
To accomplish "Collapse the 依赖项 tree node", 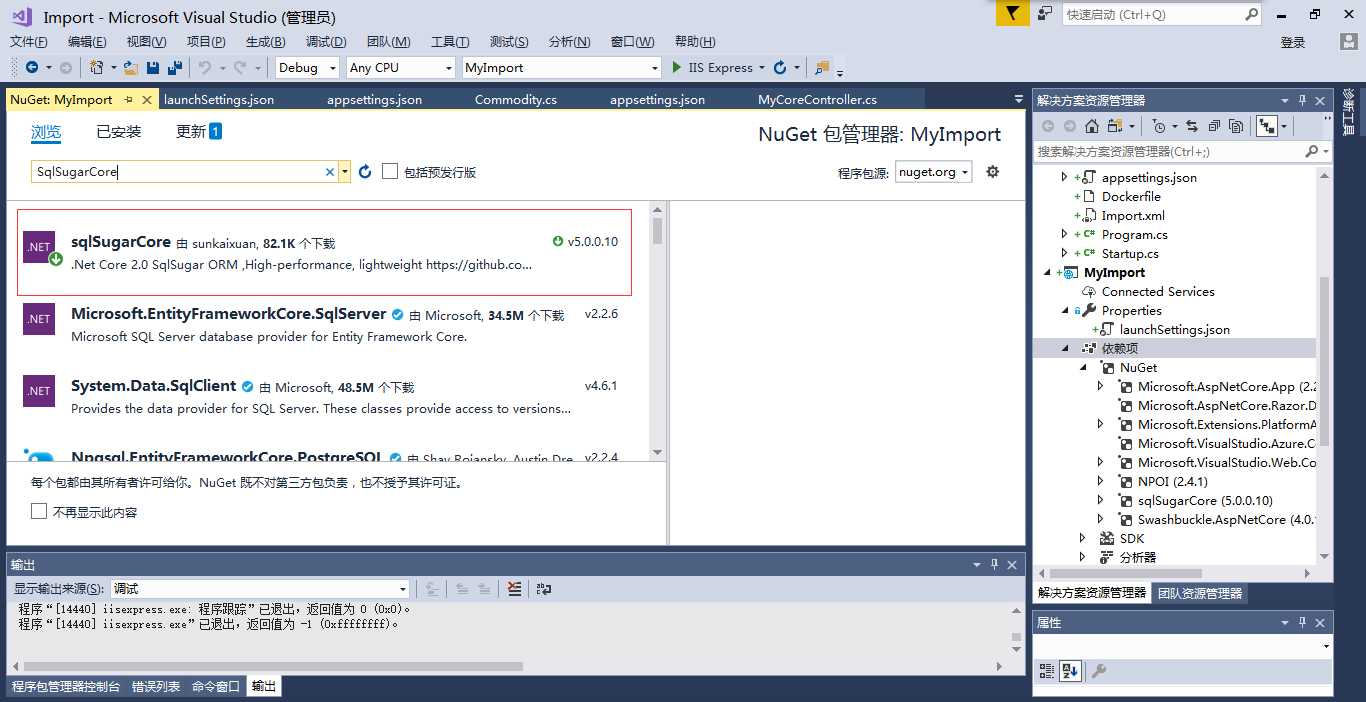I will click(x=1065, y=349).
